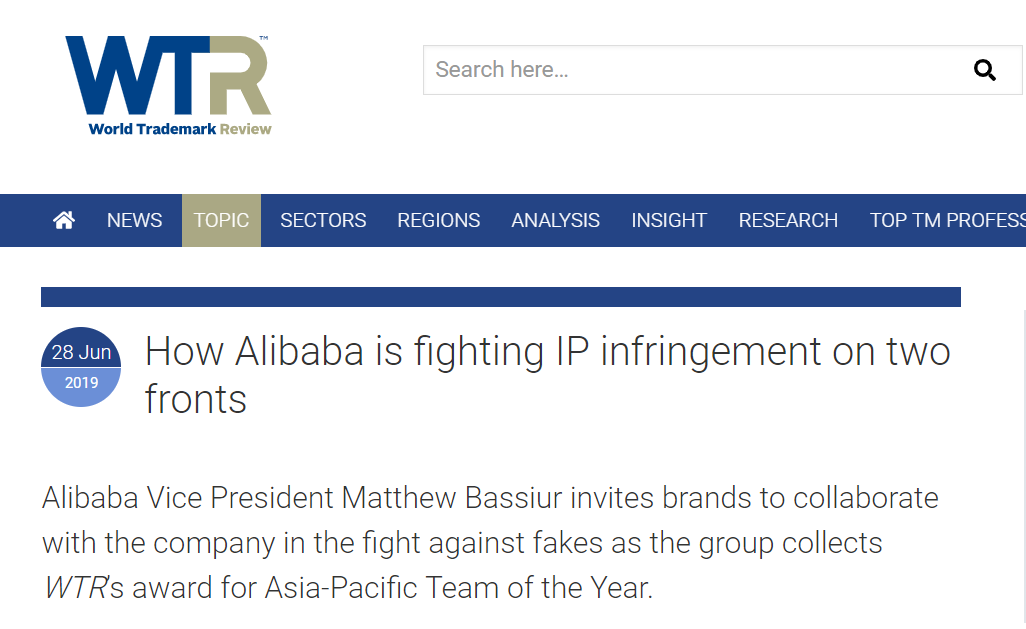Open the NEWS menu item

[134, 220]
